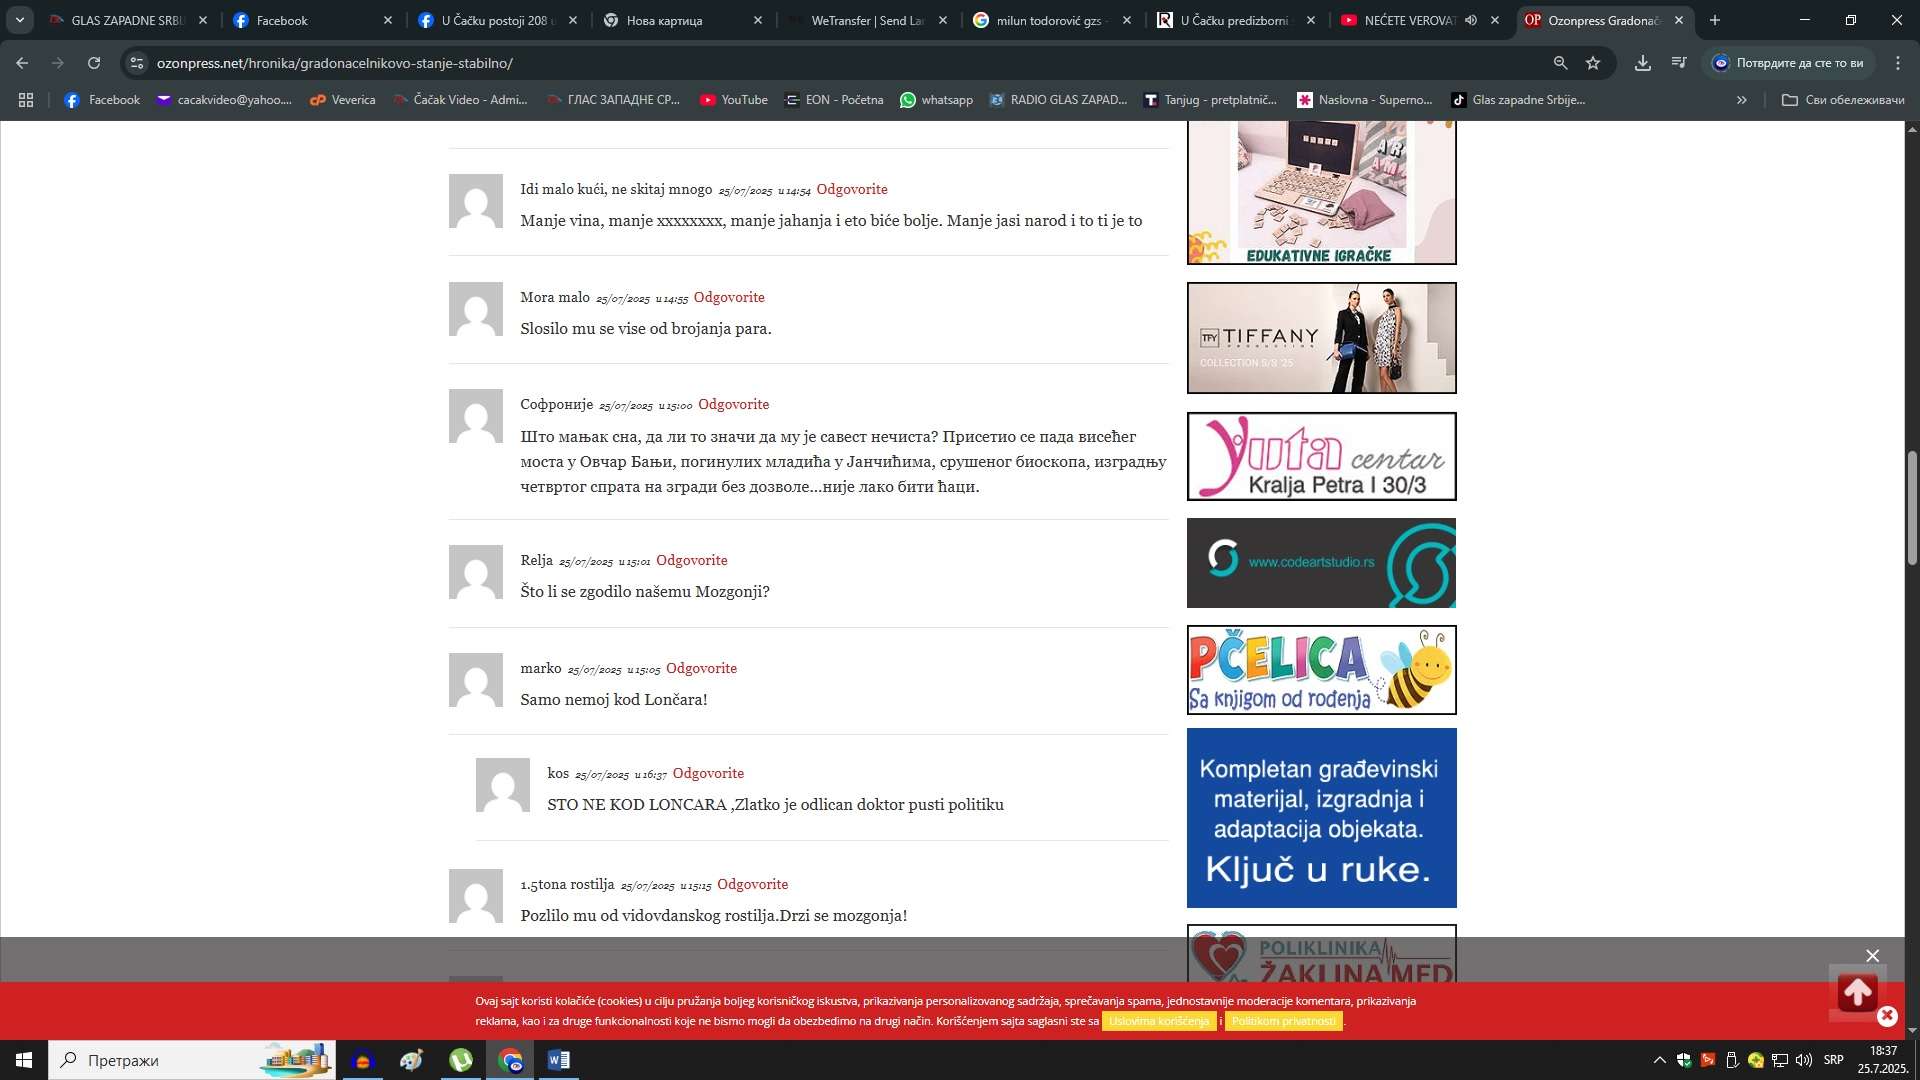
Task: Open YouTube bookmark
Action: pos(734,100)
